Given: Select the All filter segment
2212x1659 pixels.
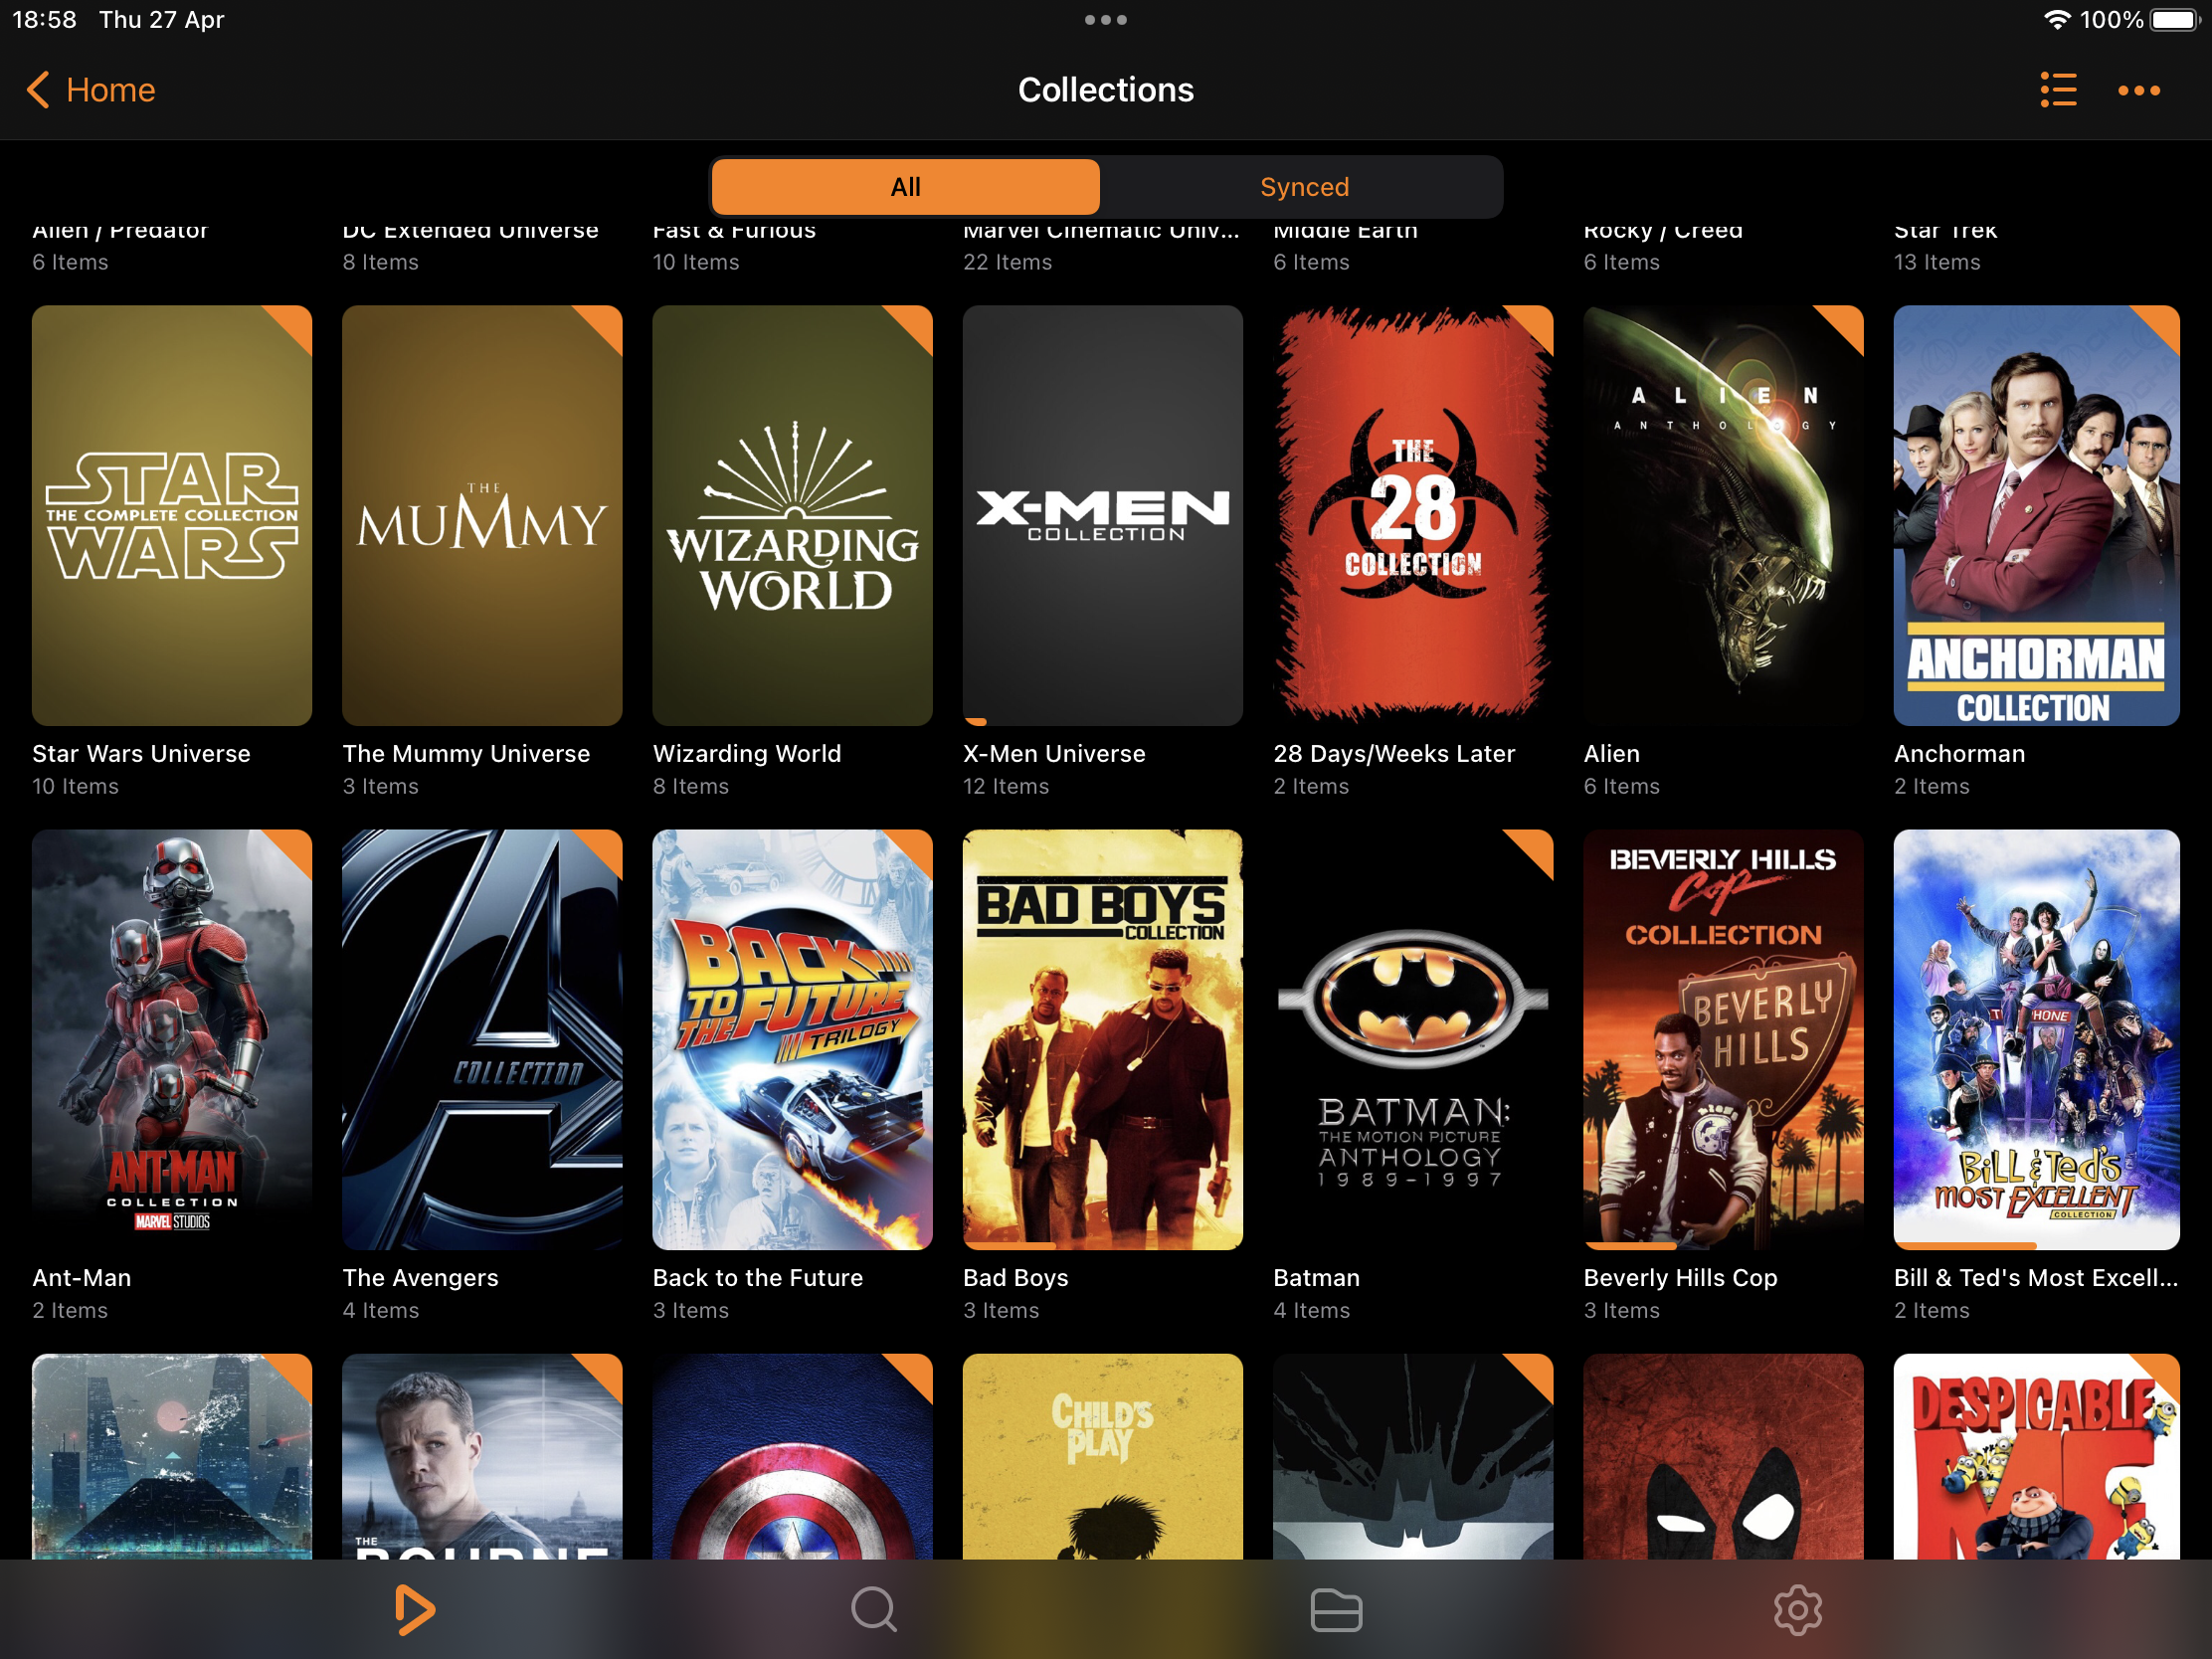Looking at the screenshot, I should pyautogui.click(x=905, y=187).
